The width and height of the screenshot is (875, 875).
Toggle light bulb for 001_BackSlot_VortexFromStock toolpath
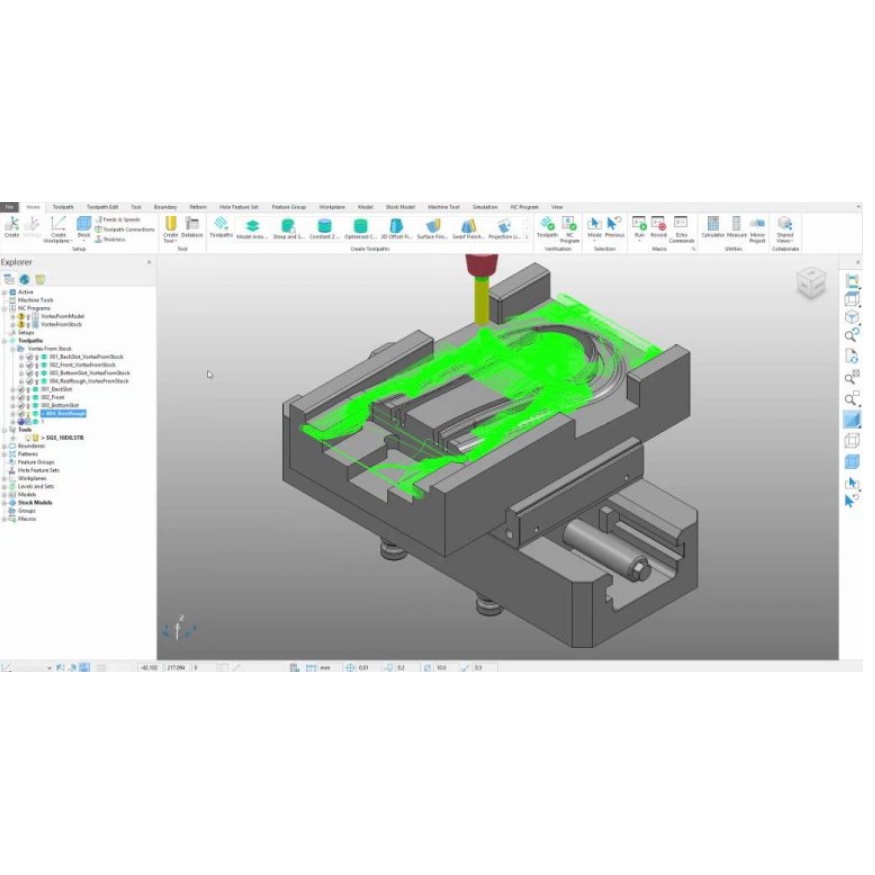coord(37,357)
